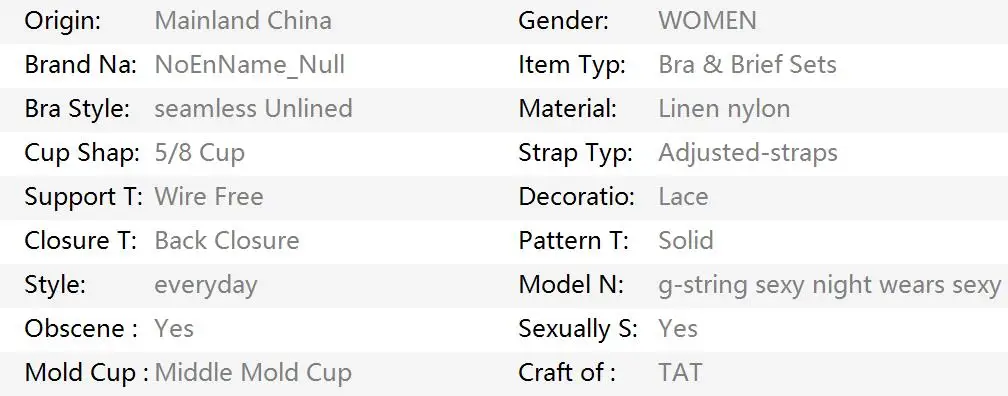Select the Brand Name value NoEnName_Null
1008x396 pixels.
pyautogui.click(x=249, y=64)
